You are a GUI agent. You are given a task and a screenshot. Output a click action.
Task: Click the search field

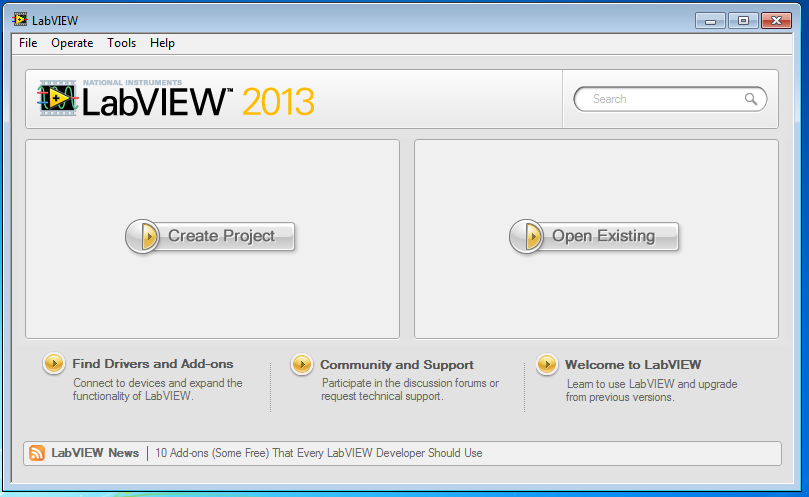point(670,99)
